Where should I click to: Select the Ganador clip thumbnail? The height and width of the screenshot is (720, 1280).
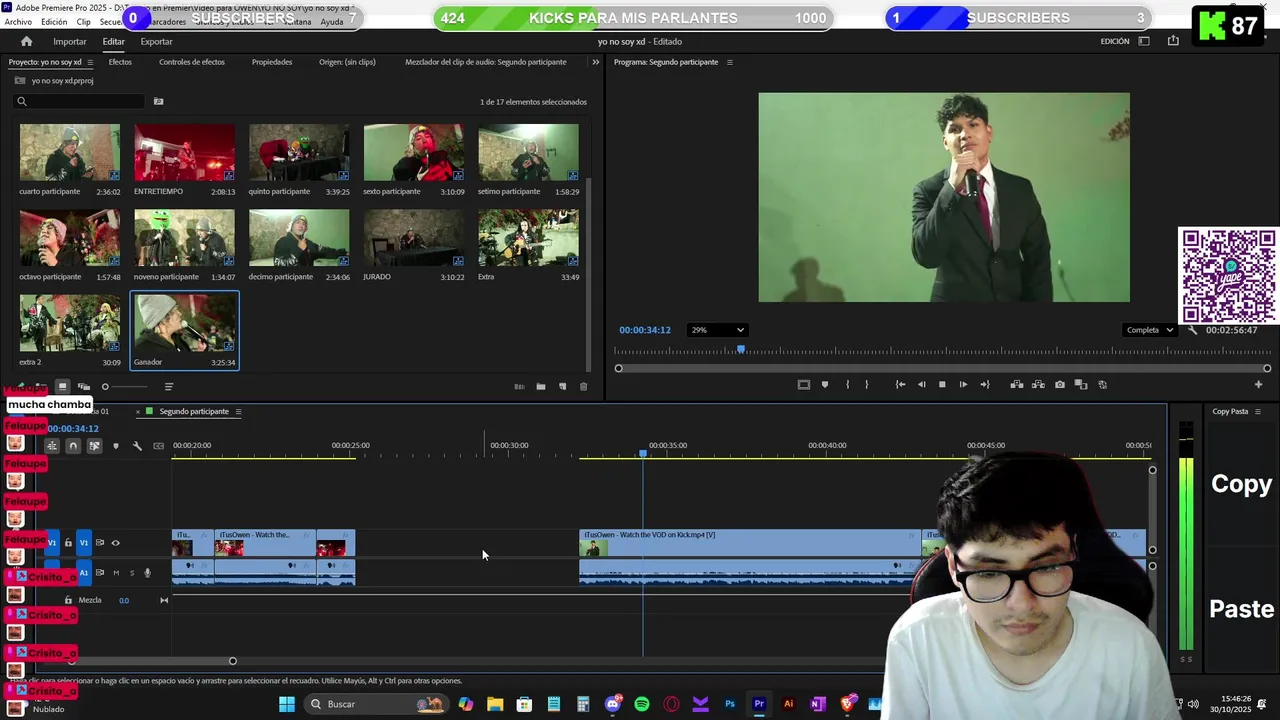pyautogui.click(x=184, y=324)
